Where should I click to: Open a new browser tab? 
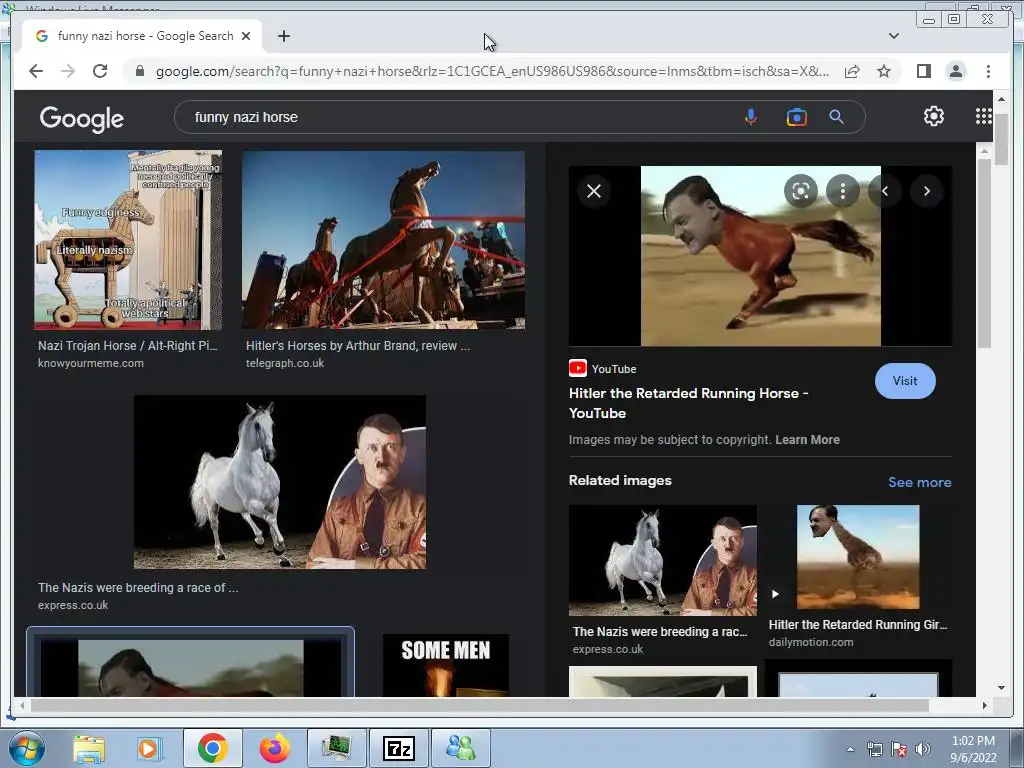click(x=283, y=36)
